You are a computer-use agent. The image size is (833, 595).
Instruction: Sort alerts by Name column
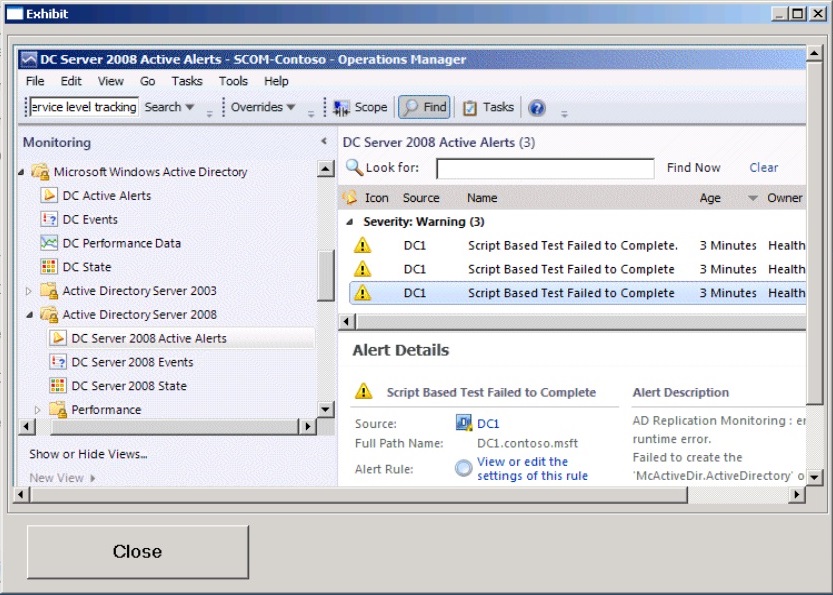coord(482,198)
